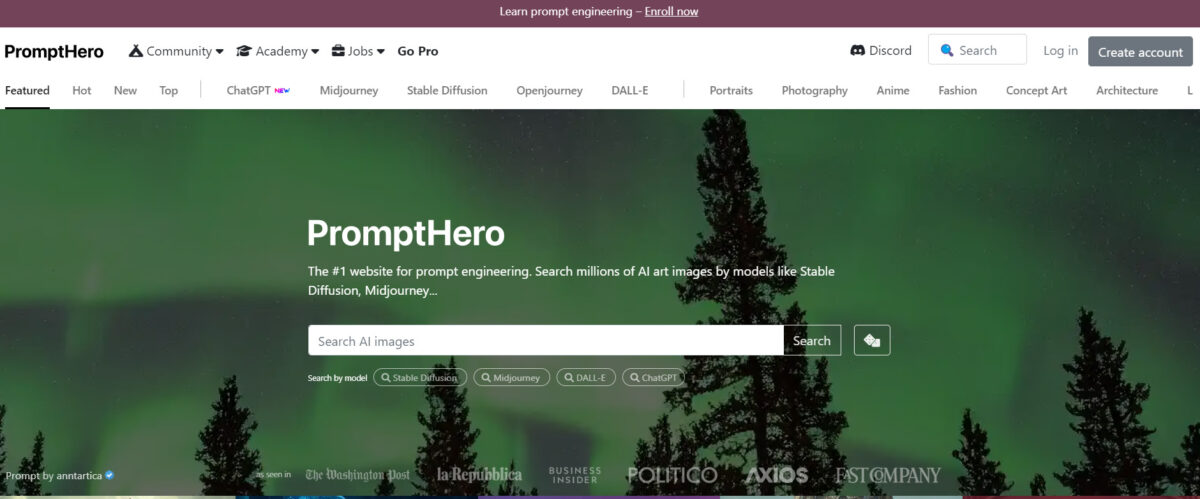Select the DALL-E model search chip
This screenshot has width=1200, height=499.
click(586, 378)
